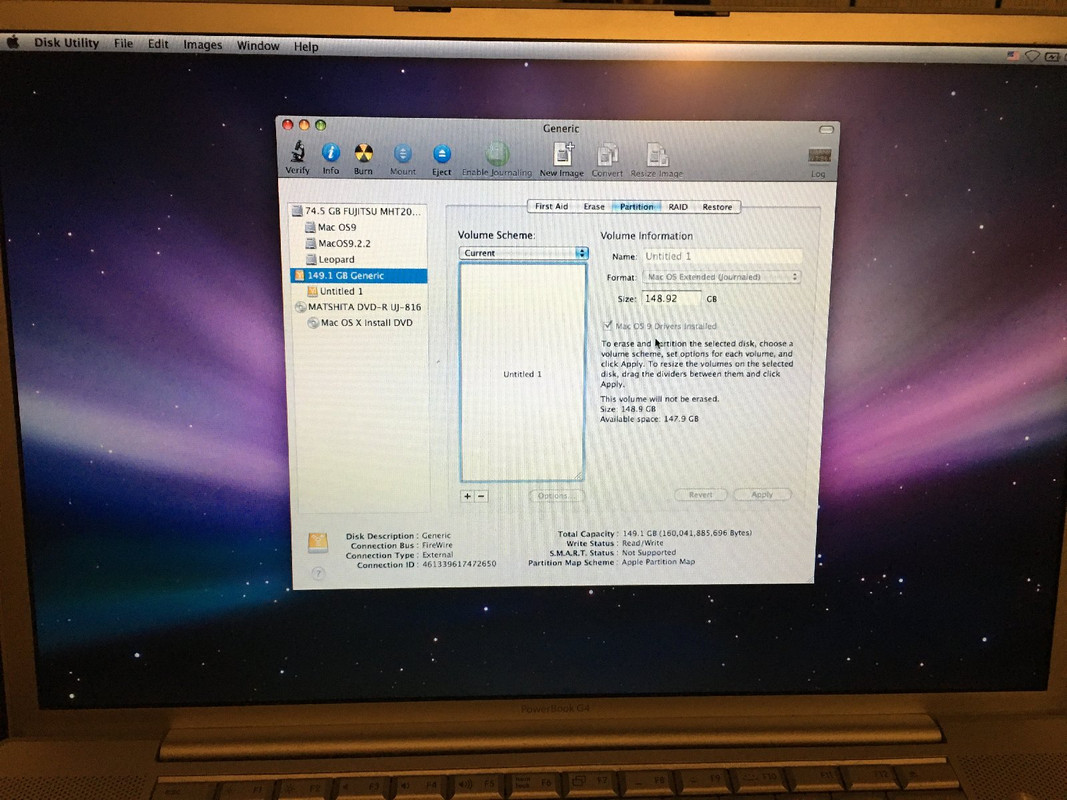The image size is (1067, 800).
Task: Select the Leopard volume
Action: [330, 259]
